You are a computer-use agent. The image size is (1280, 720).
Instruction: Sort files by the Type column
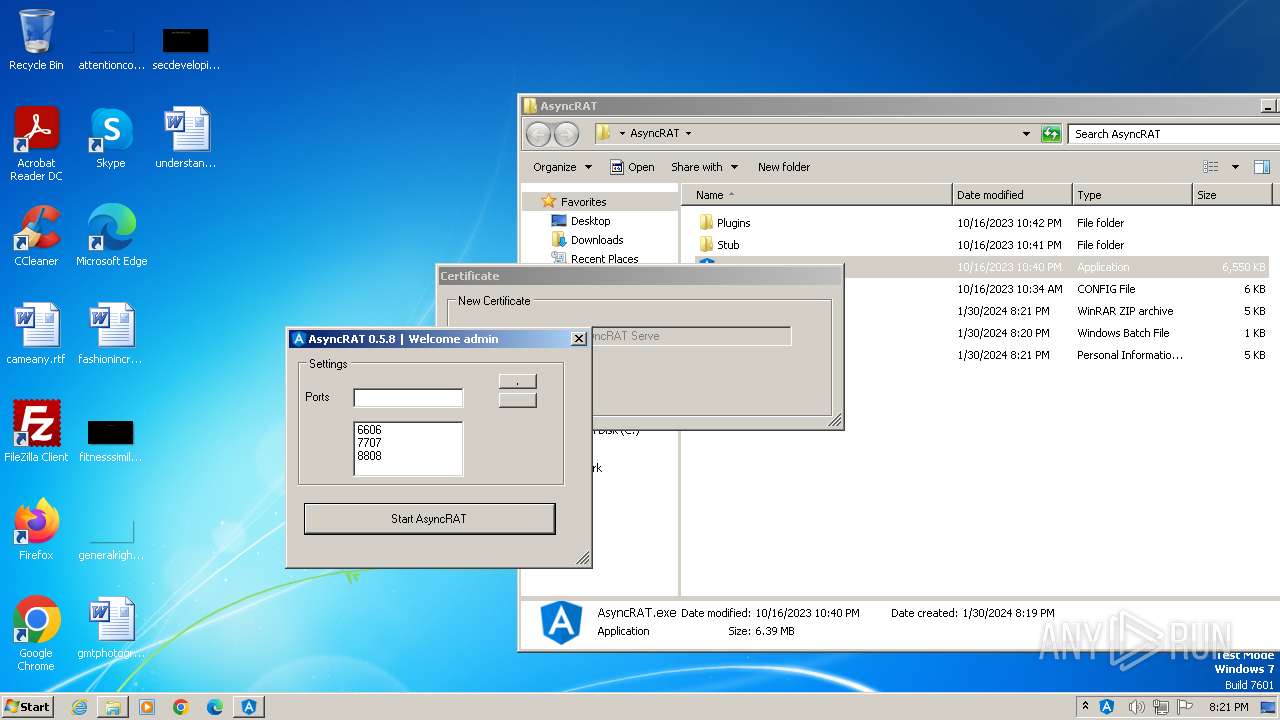click(1132, 195)
